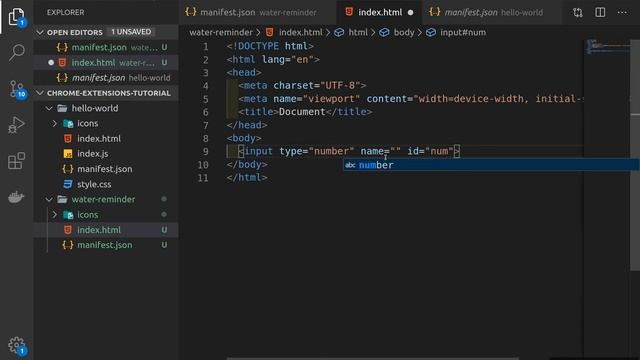Screen dimensions: 640x360
Task: Click line number 9 in gutter
Action: pos(205,151)
